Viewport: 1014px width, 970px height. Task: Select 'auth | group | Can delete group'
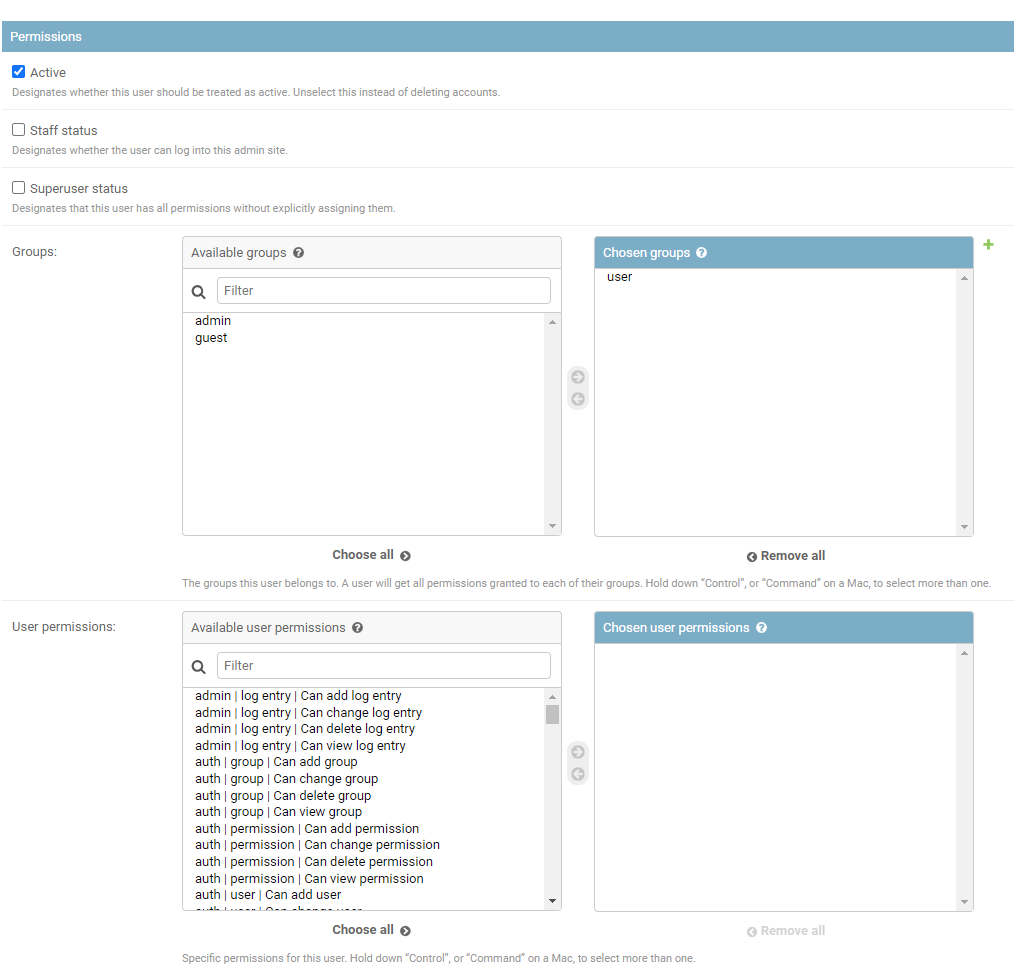pyautogui.click(x=363, y=795)
